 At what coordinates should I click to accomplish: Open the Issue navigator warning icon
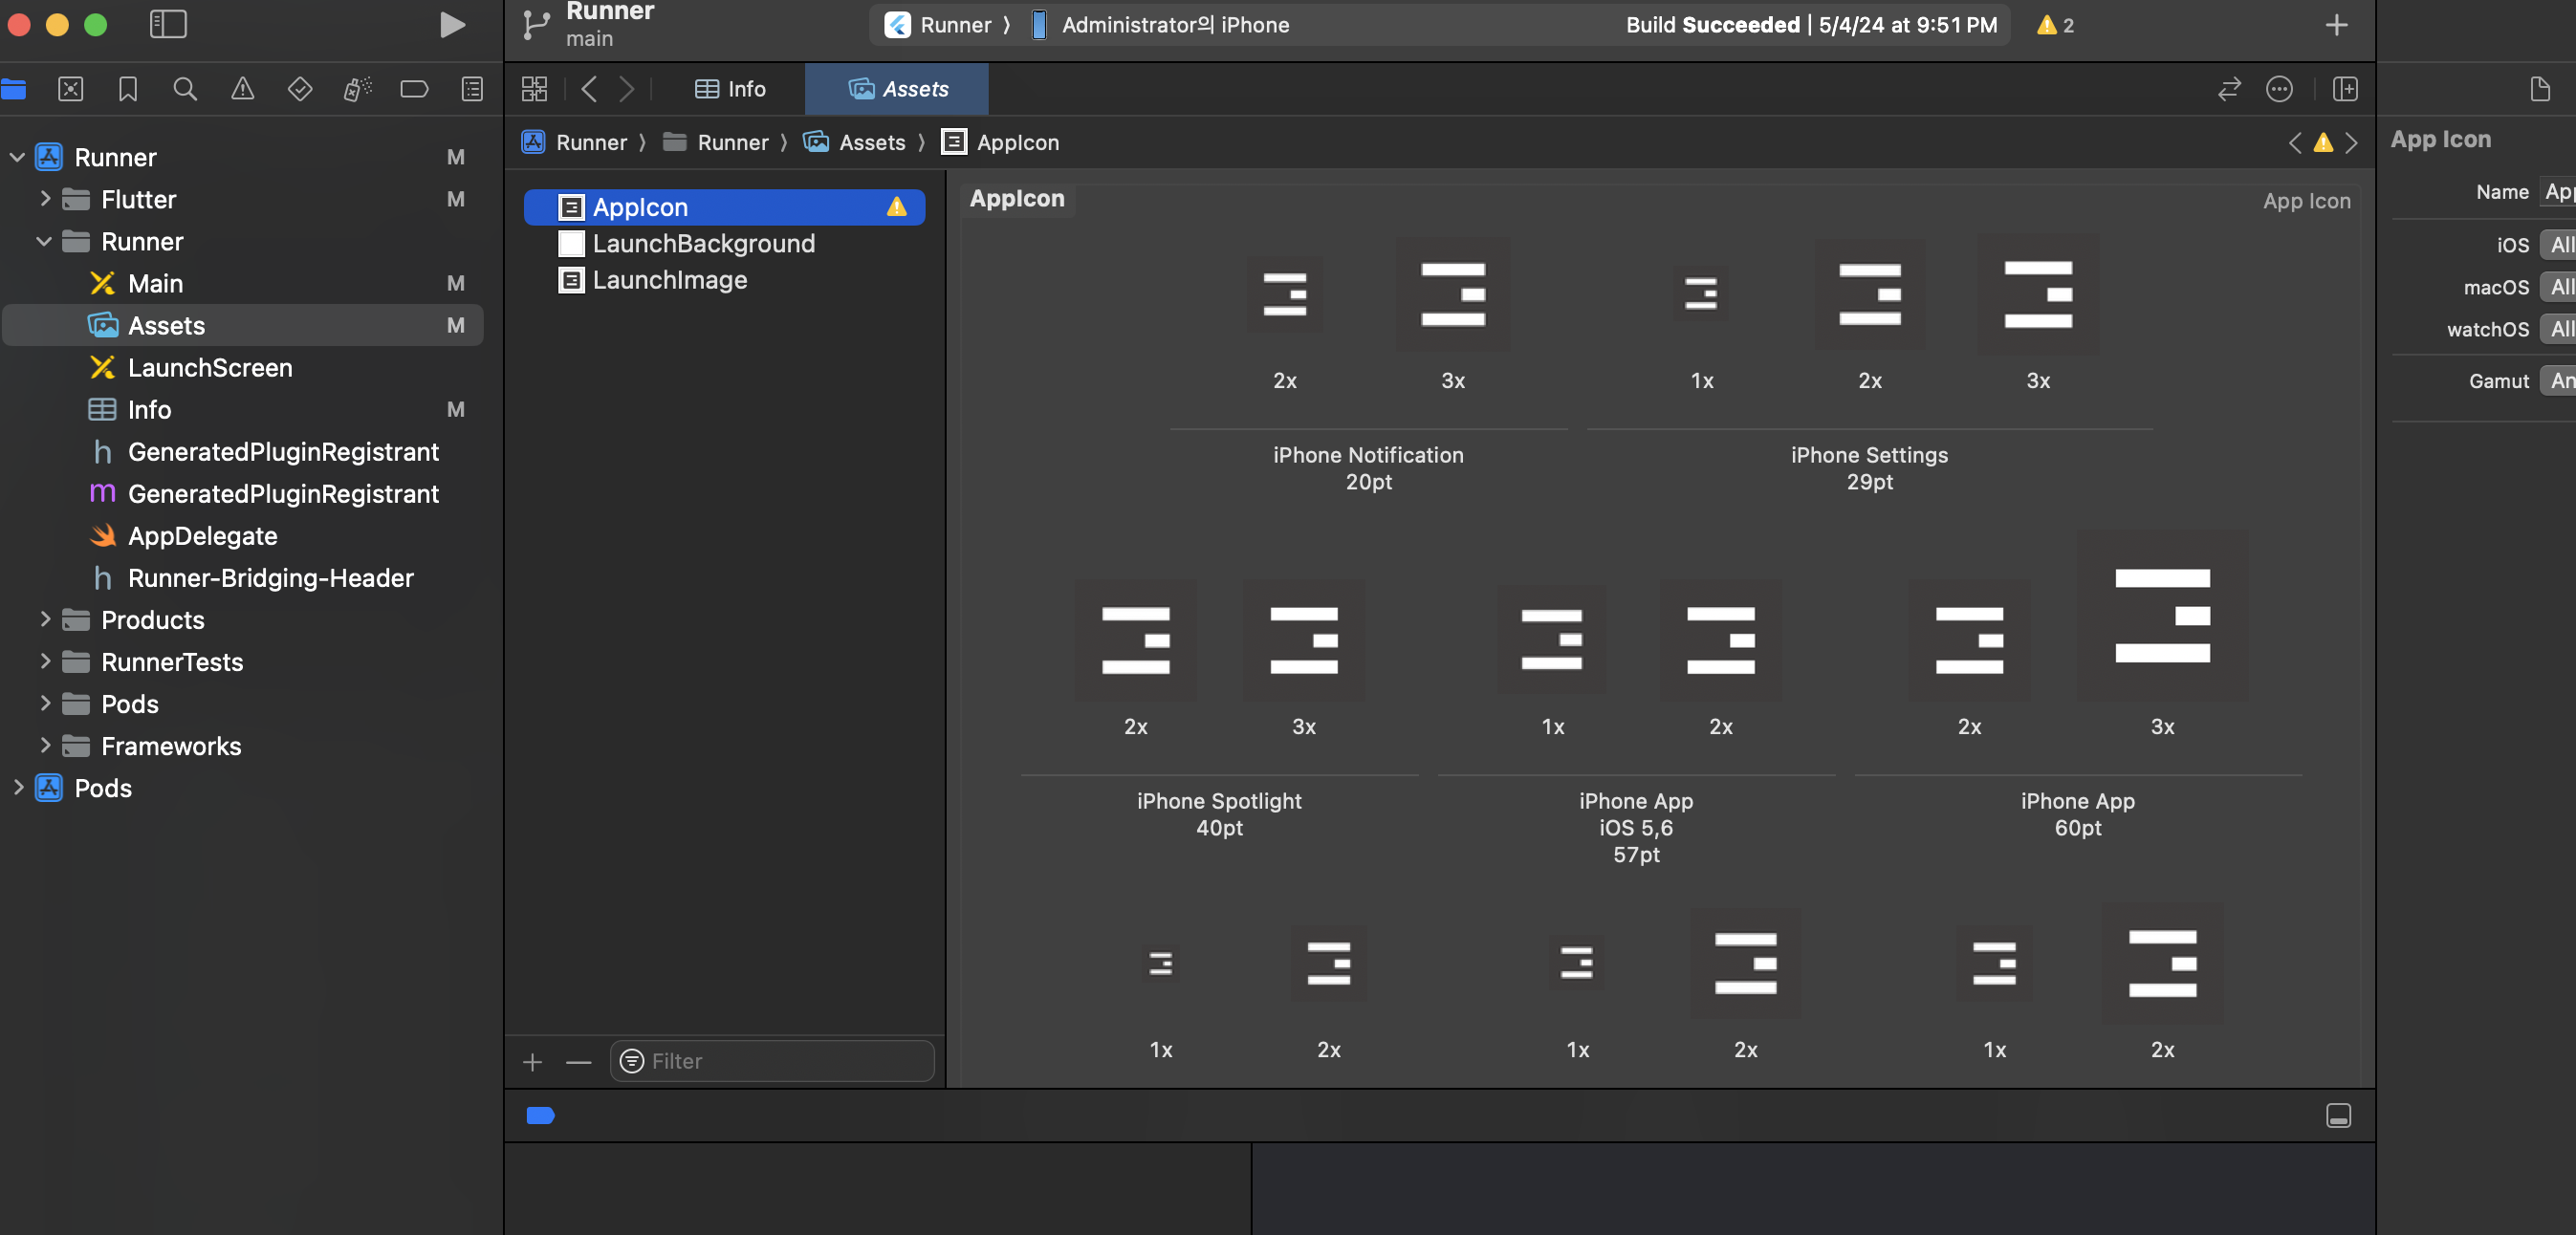tap(242, 89)
